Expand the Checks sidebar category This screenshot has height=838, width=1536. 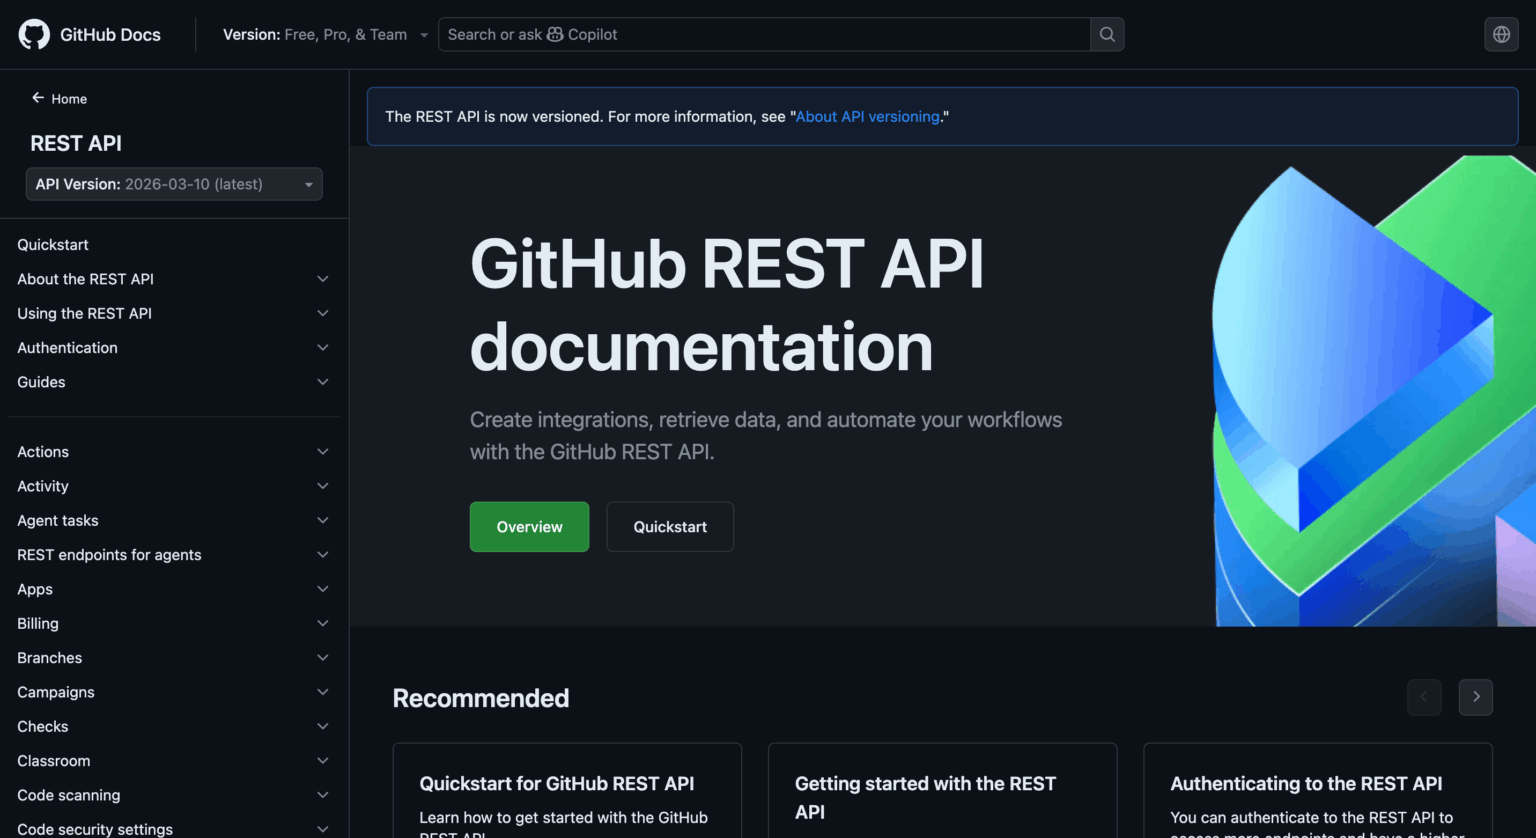tap(174, 726)
